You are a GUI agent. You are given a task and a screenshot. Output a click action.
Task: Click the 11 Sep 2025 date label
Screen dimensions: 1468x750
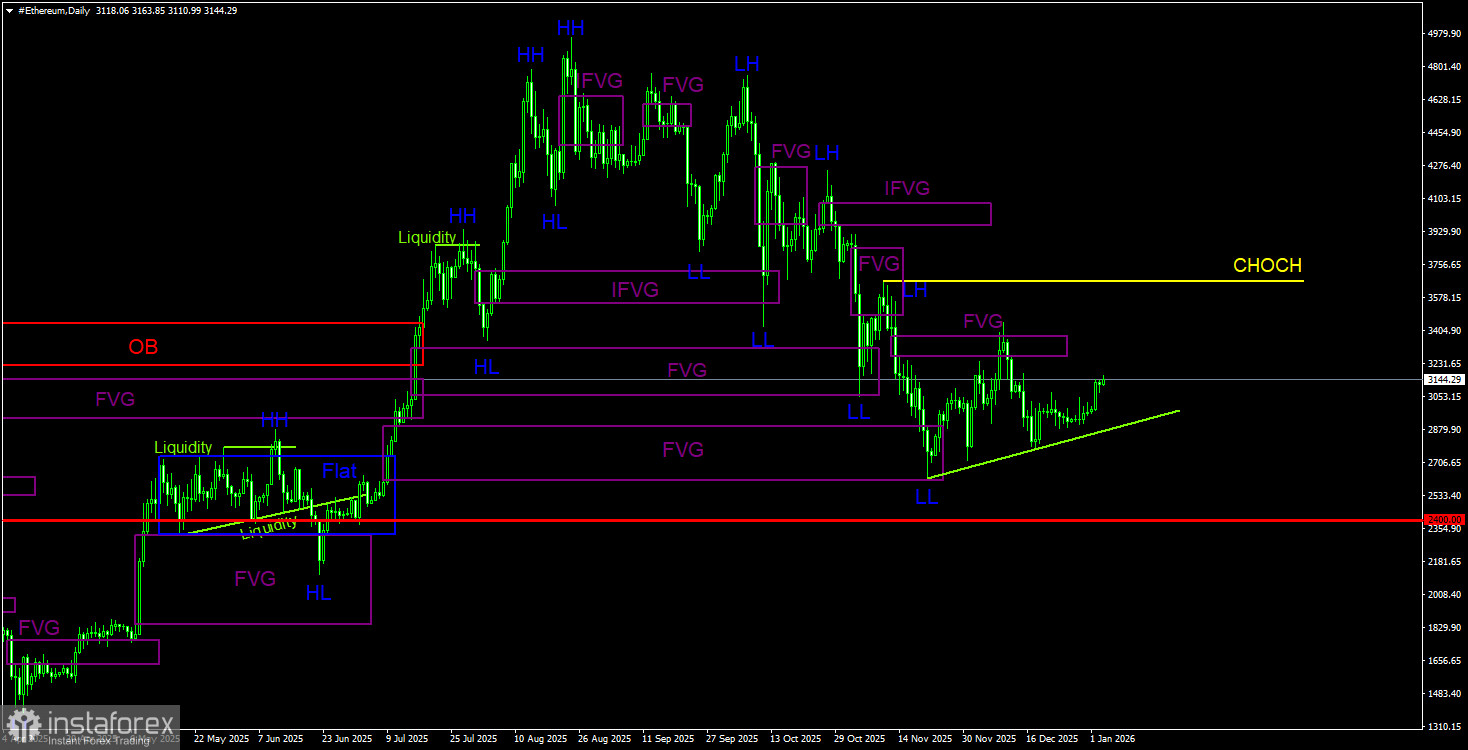pyautogui.click(x=667, y=739)
